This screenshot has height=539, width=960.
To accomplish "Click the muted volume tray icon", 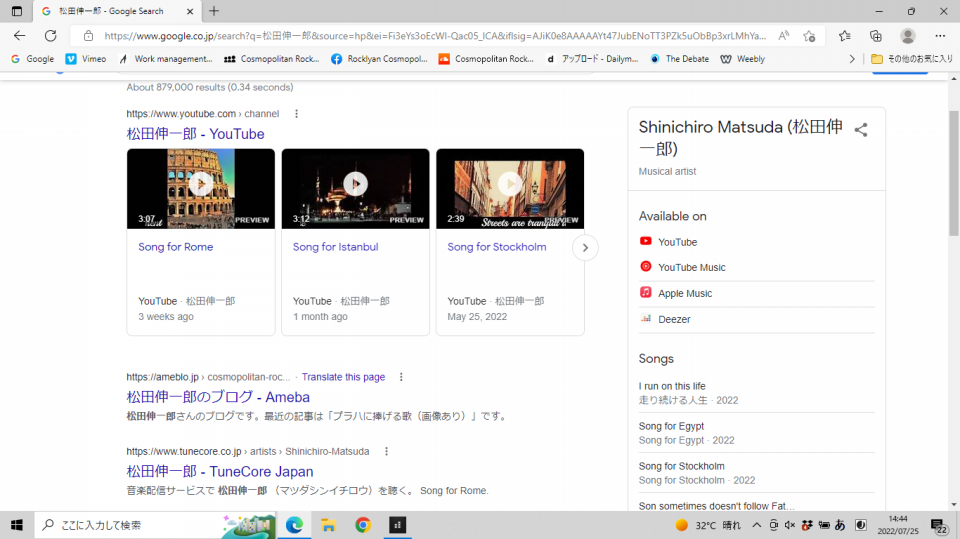I will coord(790,525).
